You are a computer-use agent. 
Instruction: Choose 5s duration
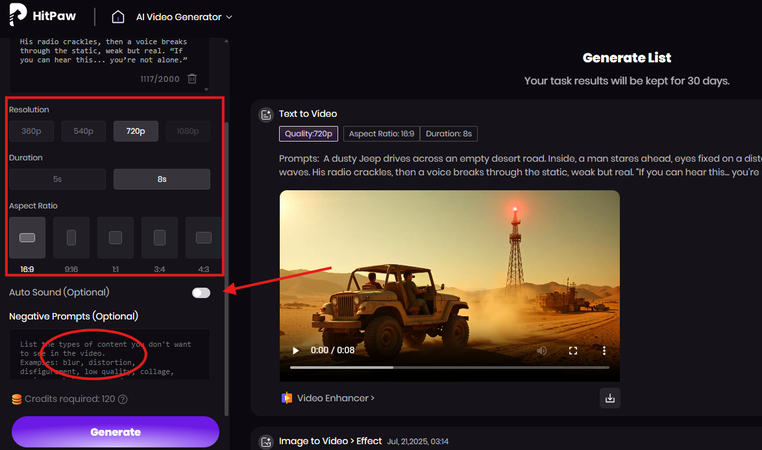pyautogui.click(x=57, y=179)
